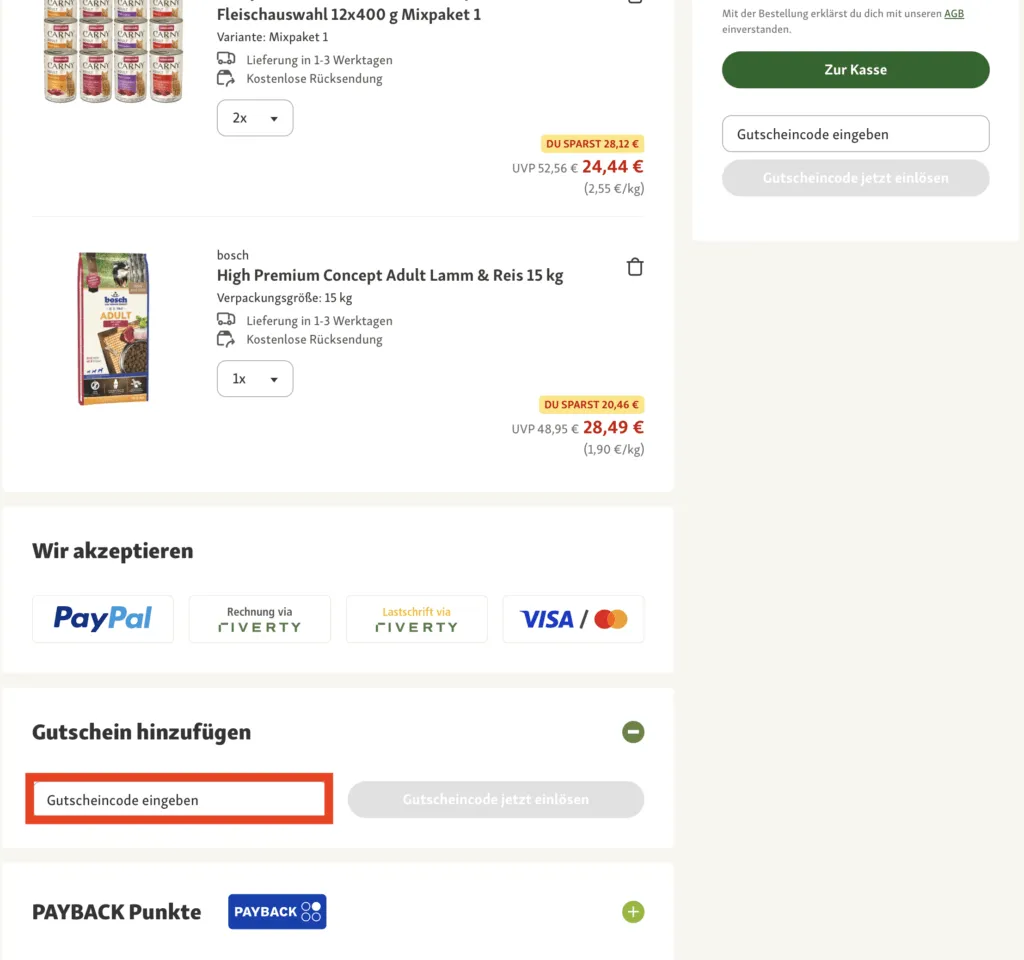Collapse the Gutschein hinzufügen section
The height and width of the screenshot is (960, 1024).
(x=633, y=732)
